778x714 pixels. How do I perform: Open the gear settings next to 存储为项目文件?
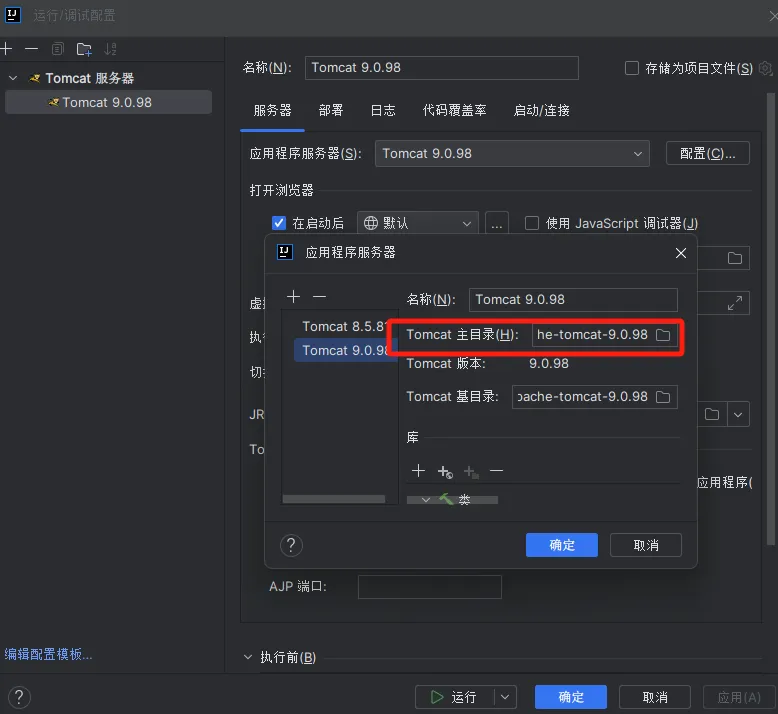click(766, 68)
